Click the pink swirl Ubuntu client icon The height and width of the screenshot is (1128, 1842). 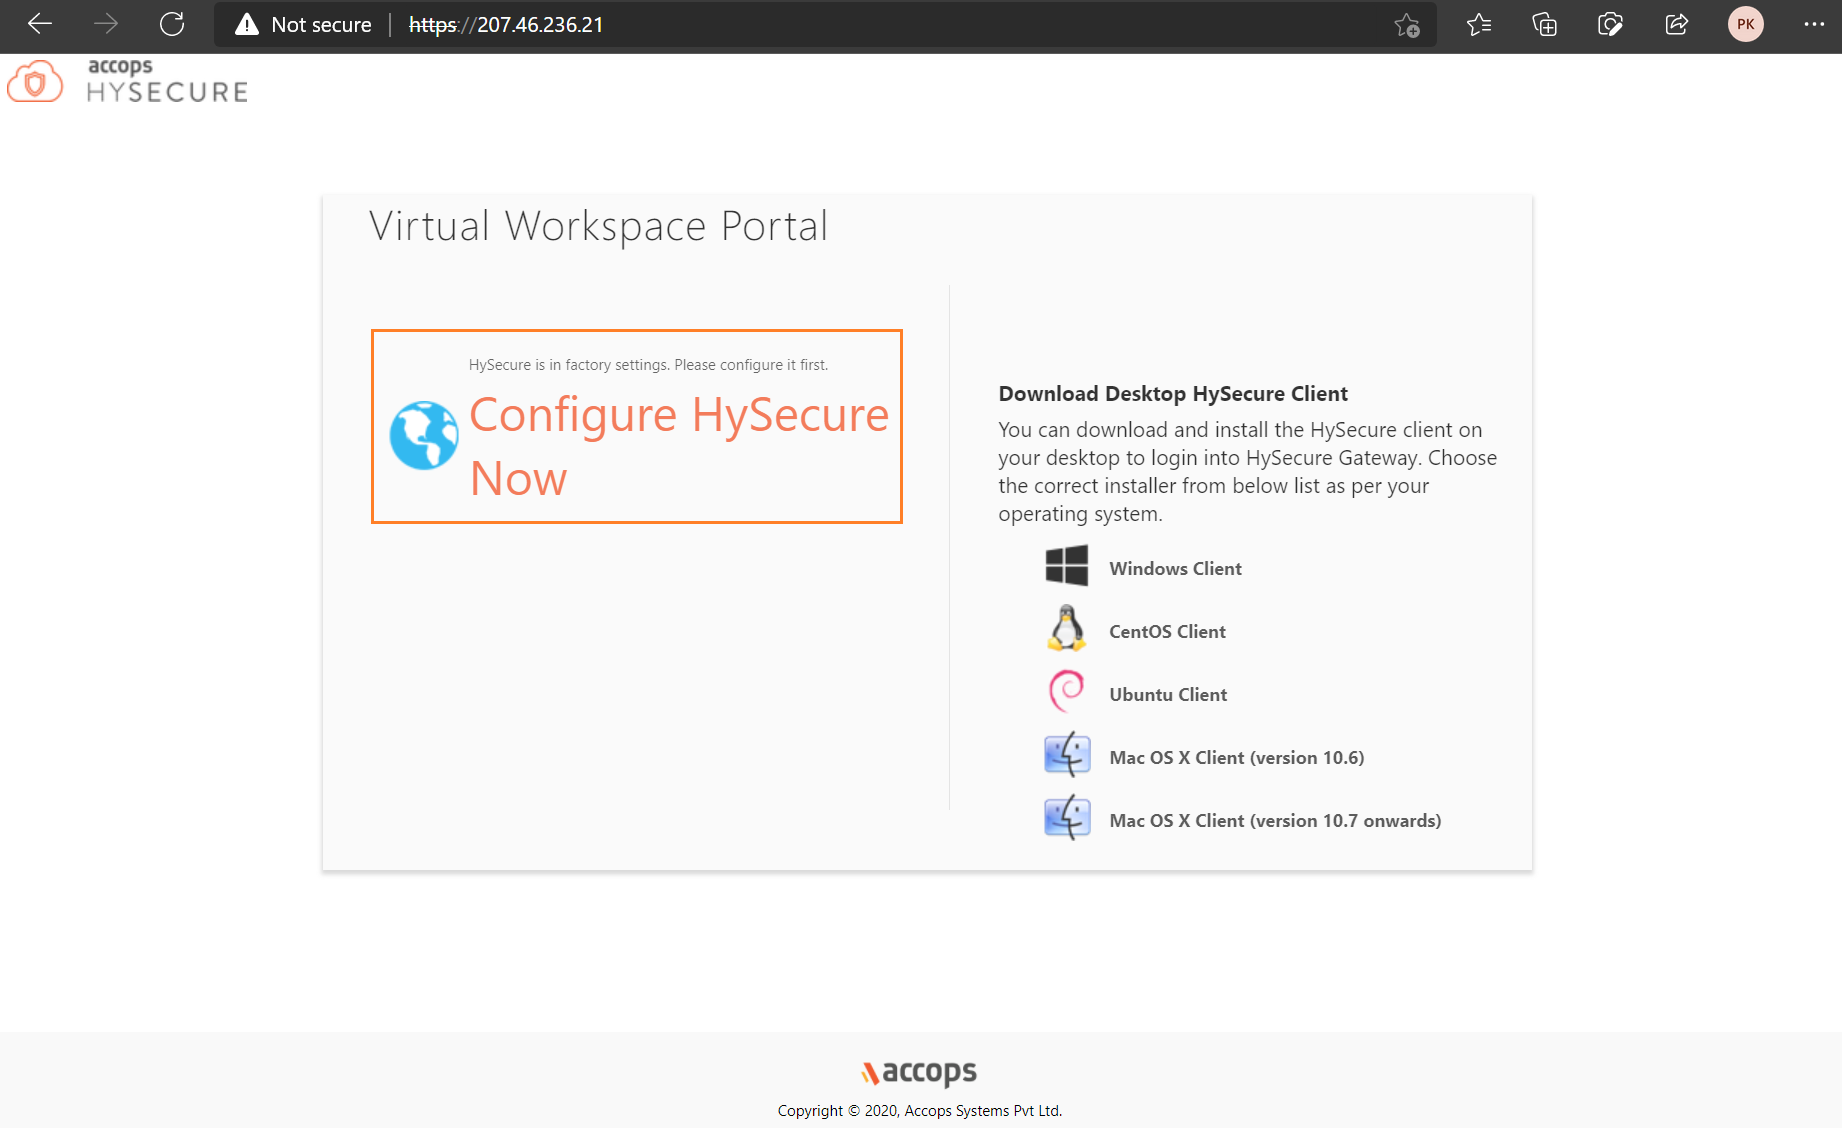tap(1067, 691)
